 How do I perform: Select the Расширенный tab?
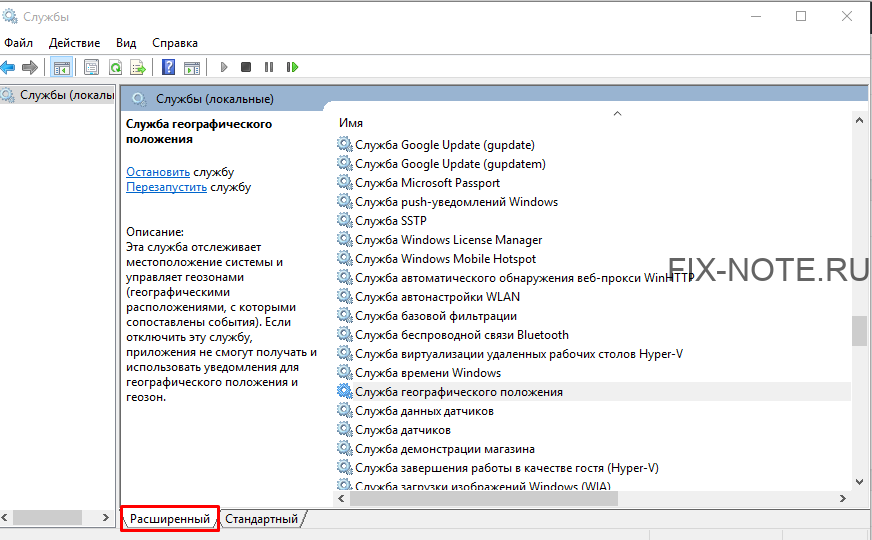point(170,519)
